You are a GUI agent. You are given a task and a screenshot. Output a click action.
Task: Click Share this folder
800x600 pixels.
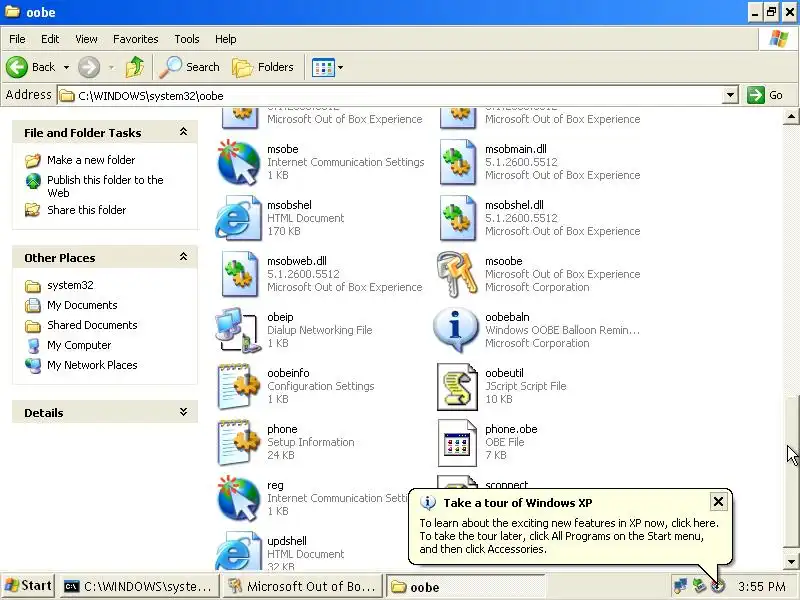coord(86,210)
